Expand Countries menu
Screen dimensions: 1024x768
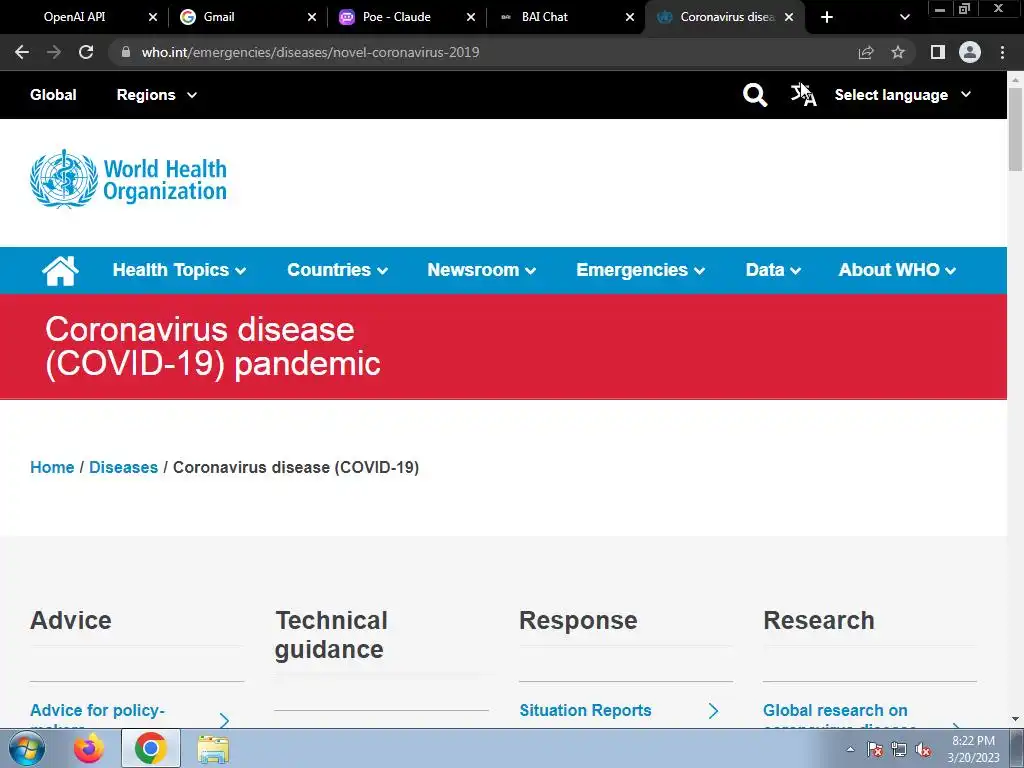(337, 270)
